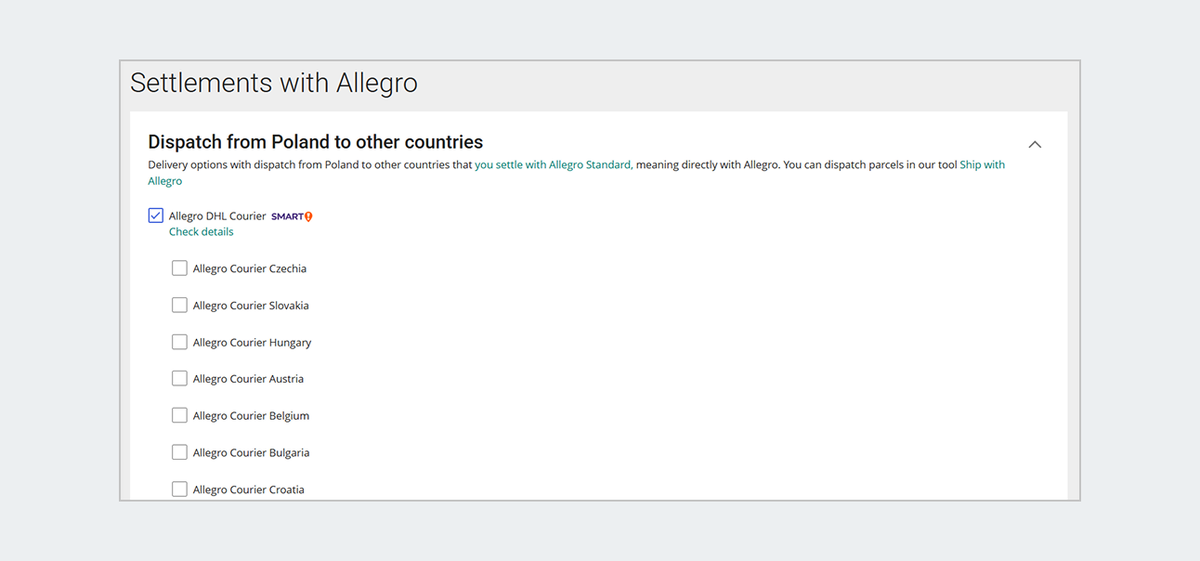Check the Allegro Courier Belgium option
The image size is (1200, 561).
[180, 415]
